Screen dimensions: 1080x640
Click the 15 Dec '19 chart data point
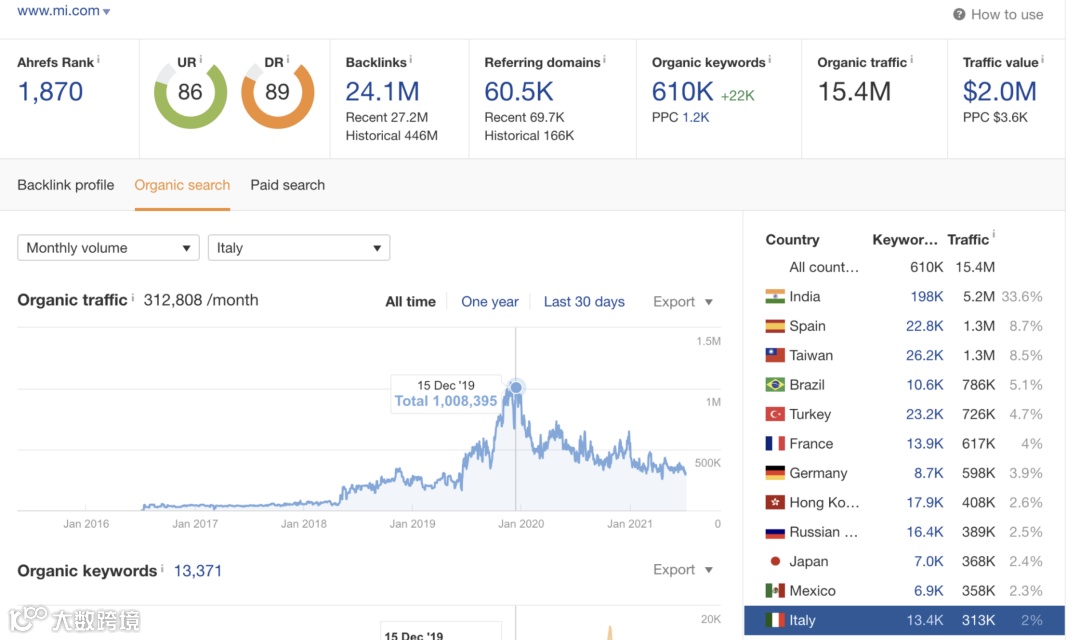(515, 387)
